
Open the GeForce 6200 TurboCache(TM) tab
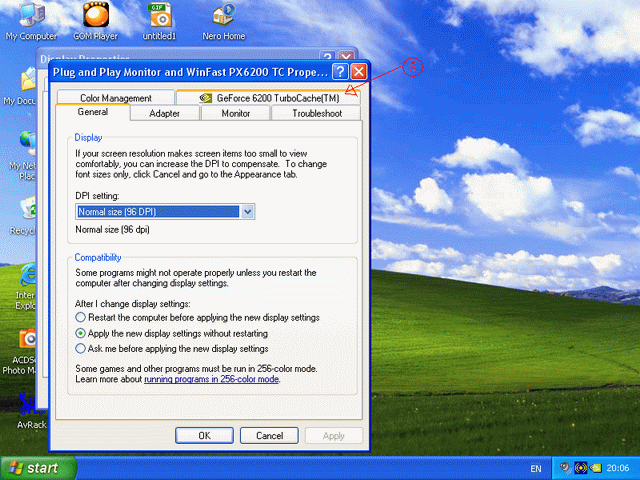(x=269, y=98)
